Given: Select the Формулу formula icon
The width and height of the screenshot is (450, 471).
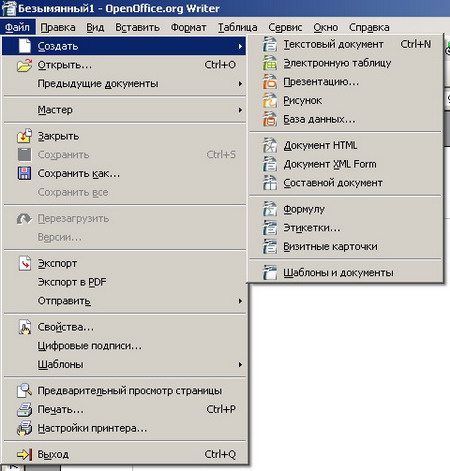Looking at the screenshot, I should click(270, 209).
